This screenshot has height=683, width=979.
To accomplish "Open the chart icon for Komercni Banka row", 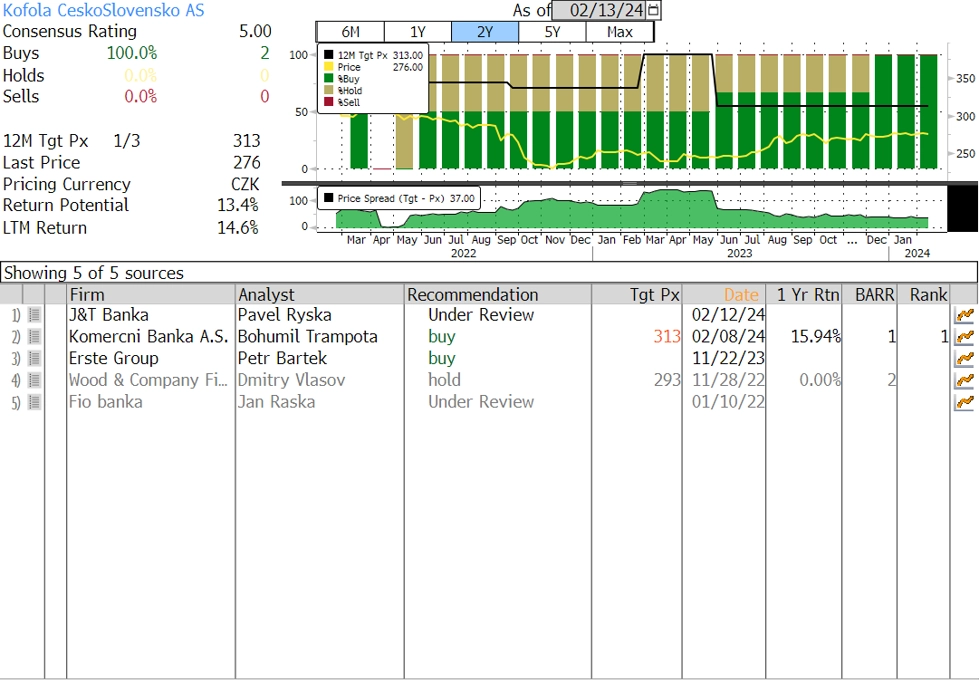I will click(964, 337).
